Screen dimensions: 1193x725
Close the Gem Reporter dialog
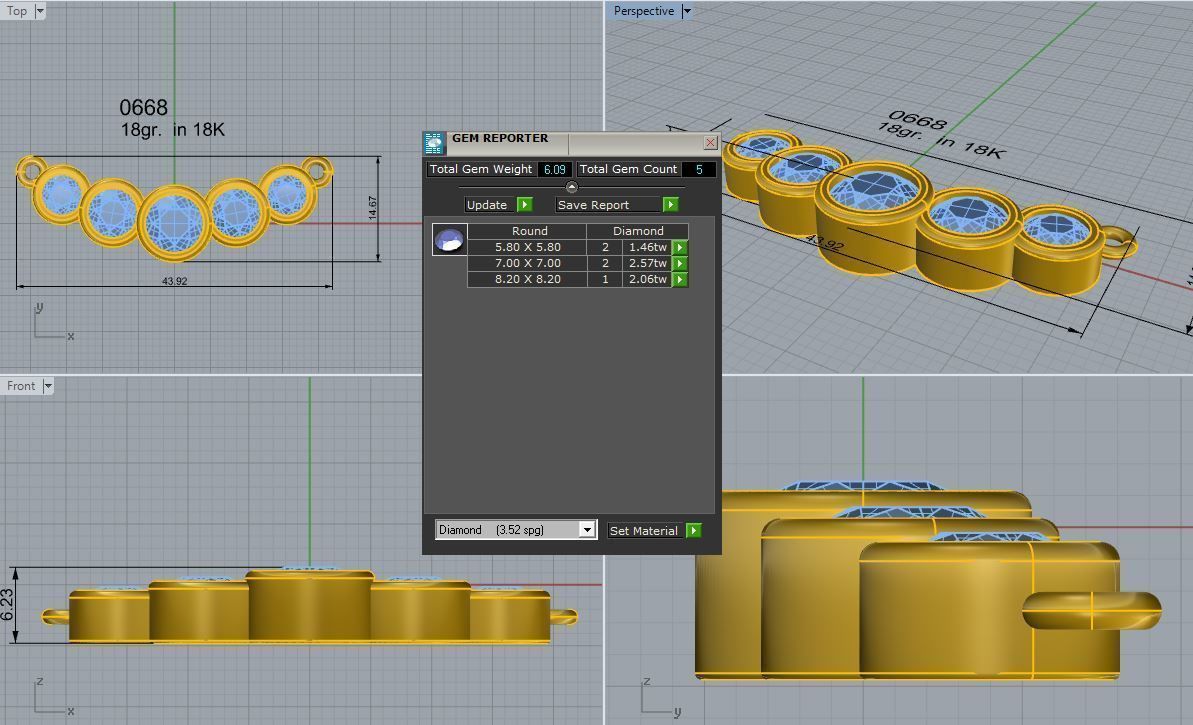710,142
